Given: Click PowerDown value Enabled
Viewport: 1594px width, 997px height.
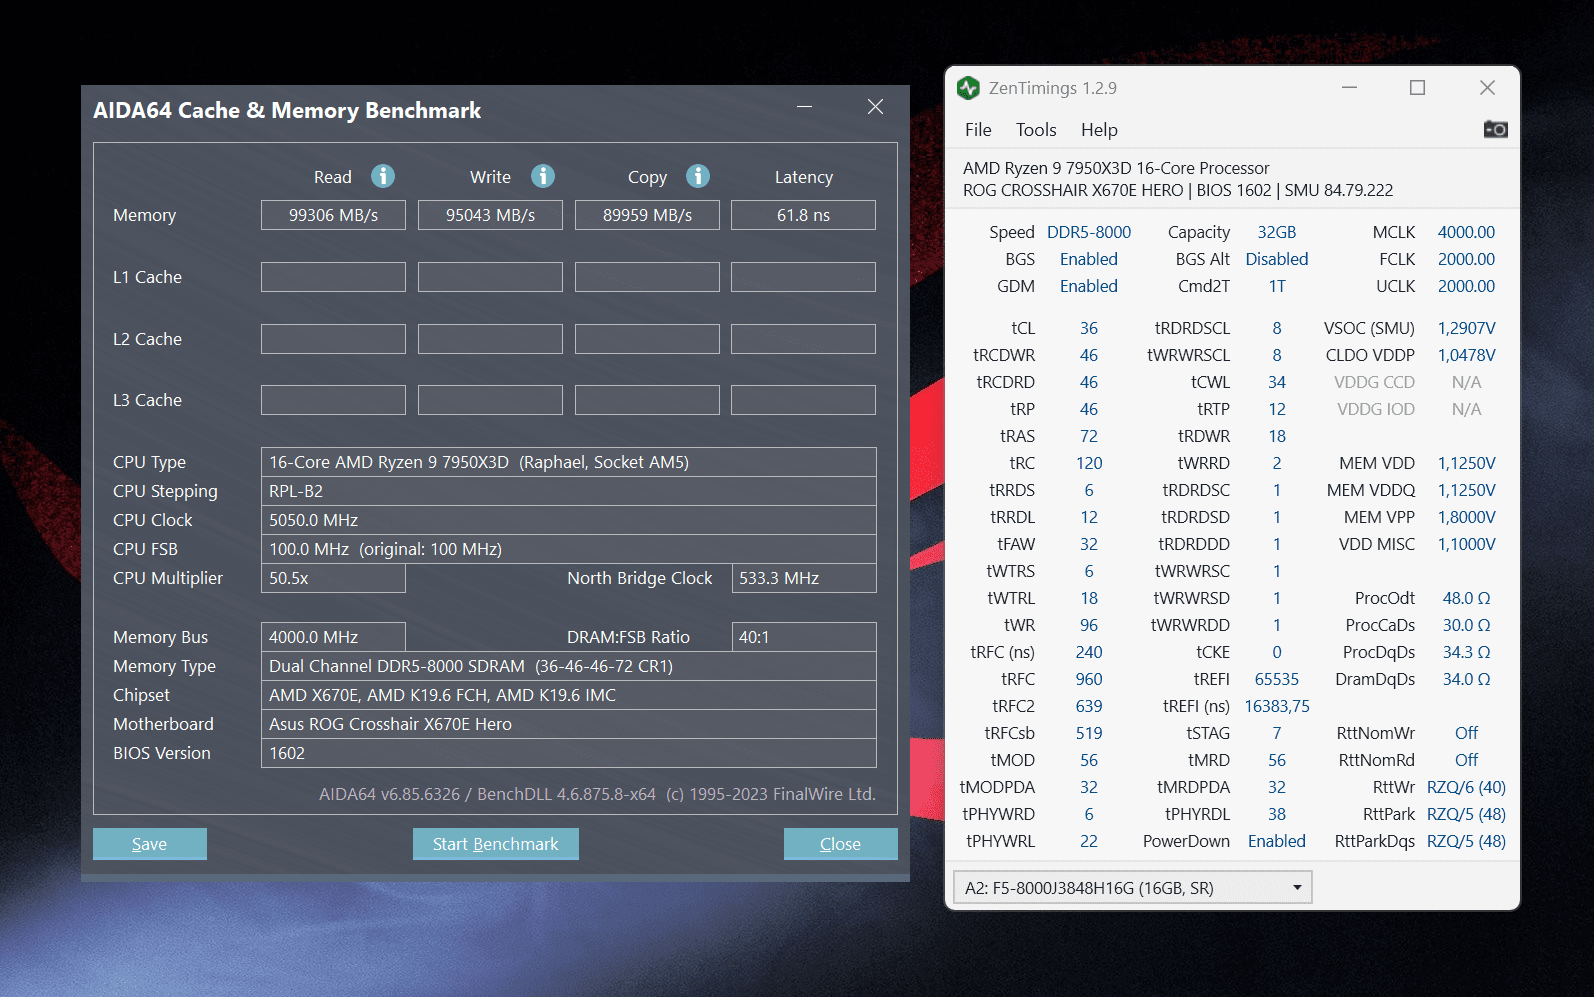Looking at the screenshot, I should coord(1277,841).
